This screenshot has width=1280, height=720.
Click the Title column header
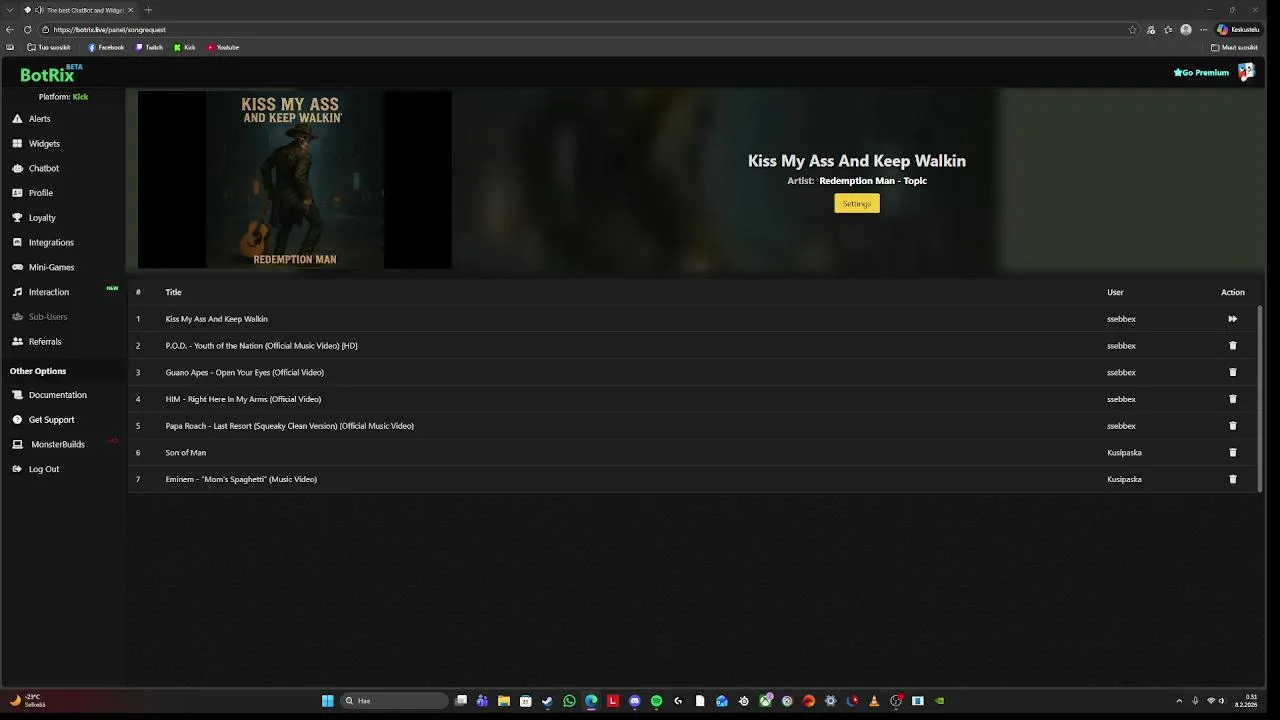tap(173, 292)
